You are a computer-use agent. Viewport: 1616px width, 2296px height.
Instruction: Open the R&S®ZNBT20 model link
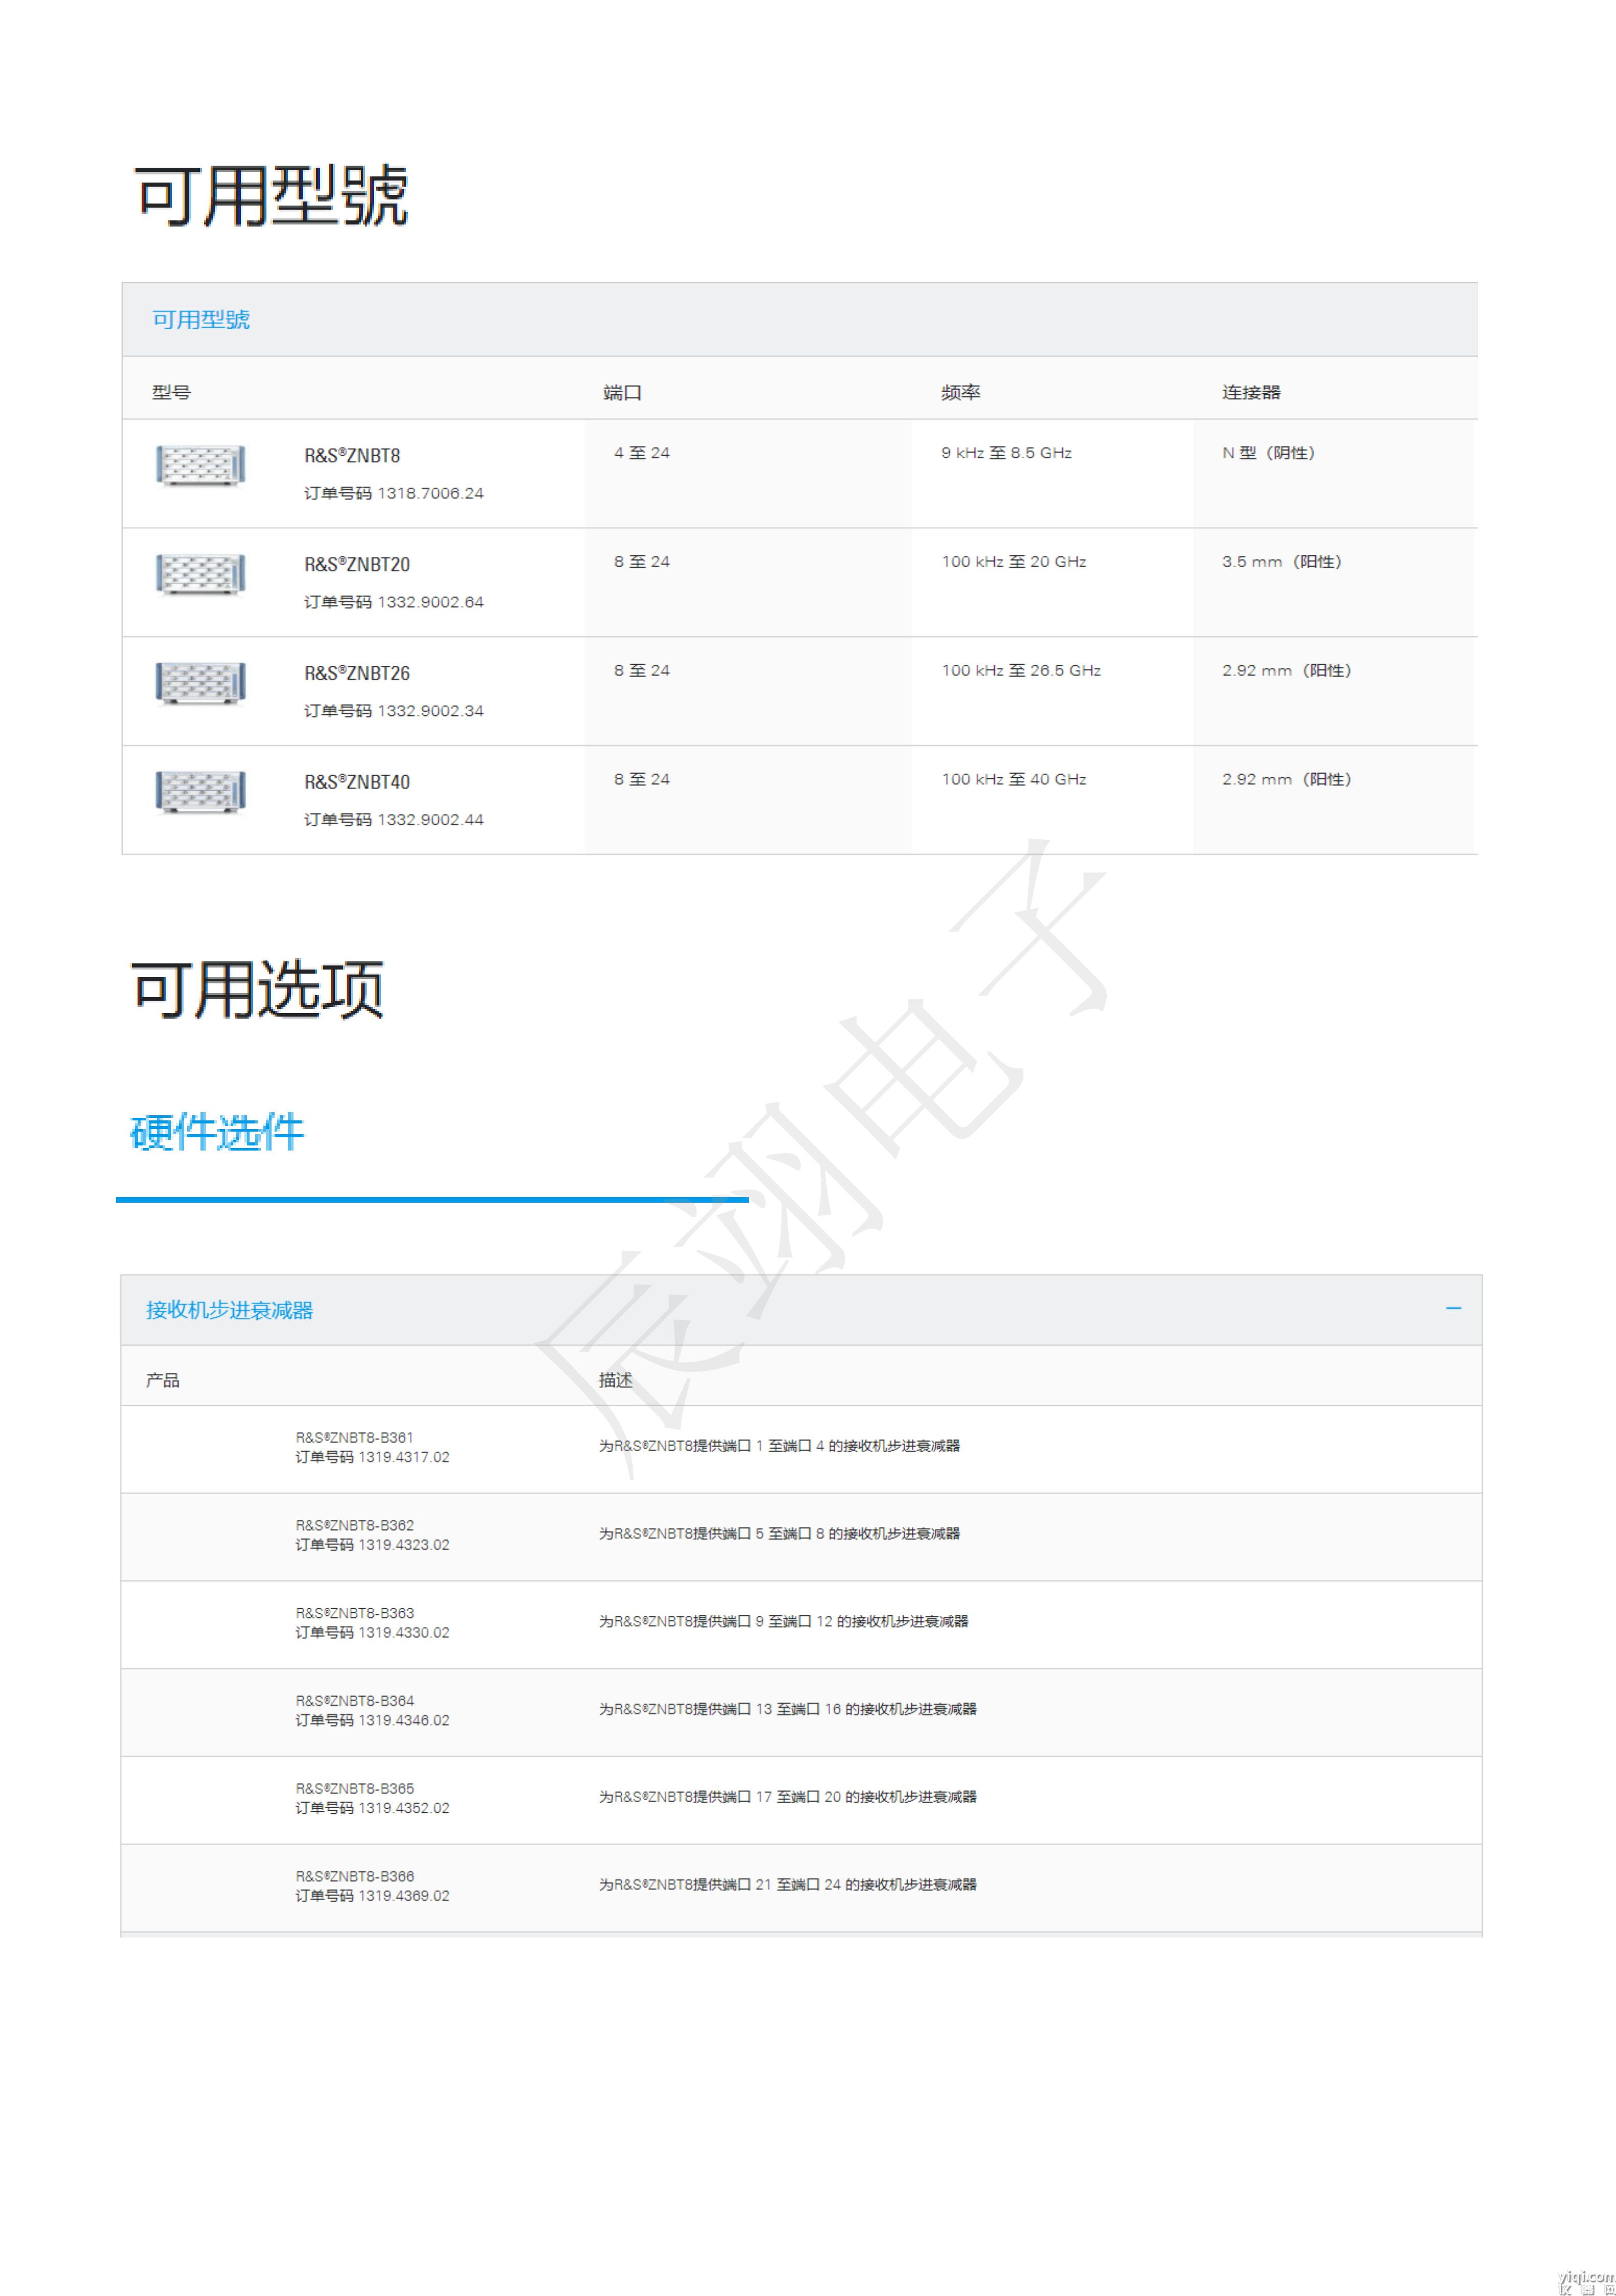tap(357, 565)
